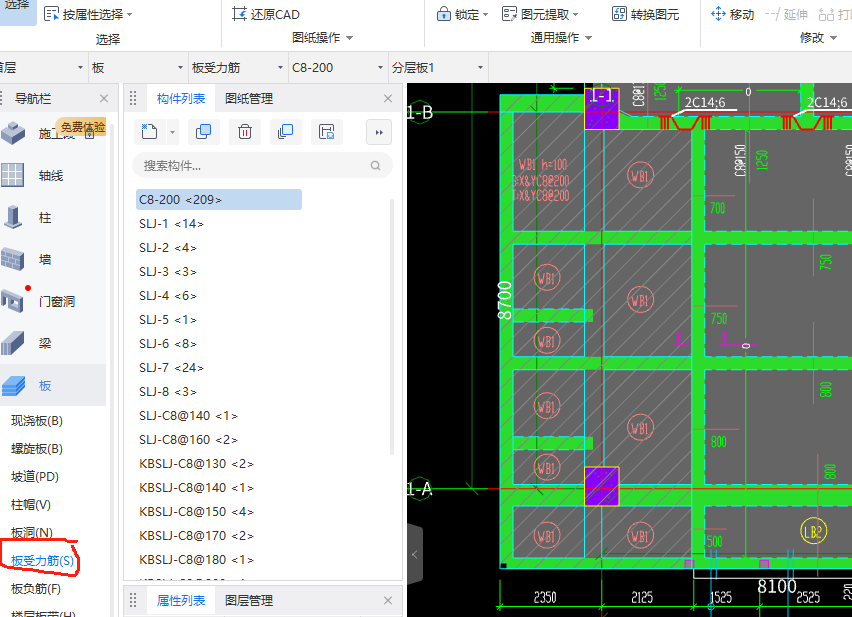Switch to the 图纸管理 tab
Image resolution: width=852 pixels, height=617 pixels.
(x=249, y=98)
